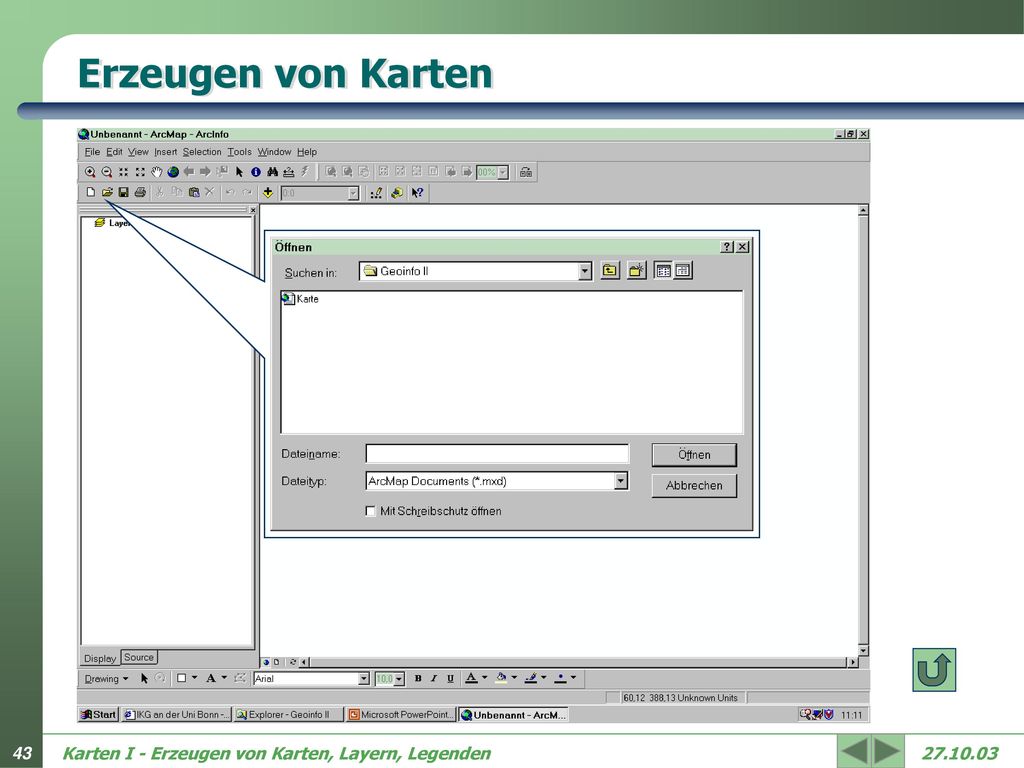Open the line color swatch
This screenshot has width=1024, height=768.
(x=531, y=679)
